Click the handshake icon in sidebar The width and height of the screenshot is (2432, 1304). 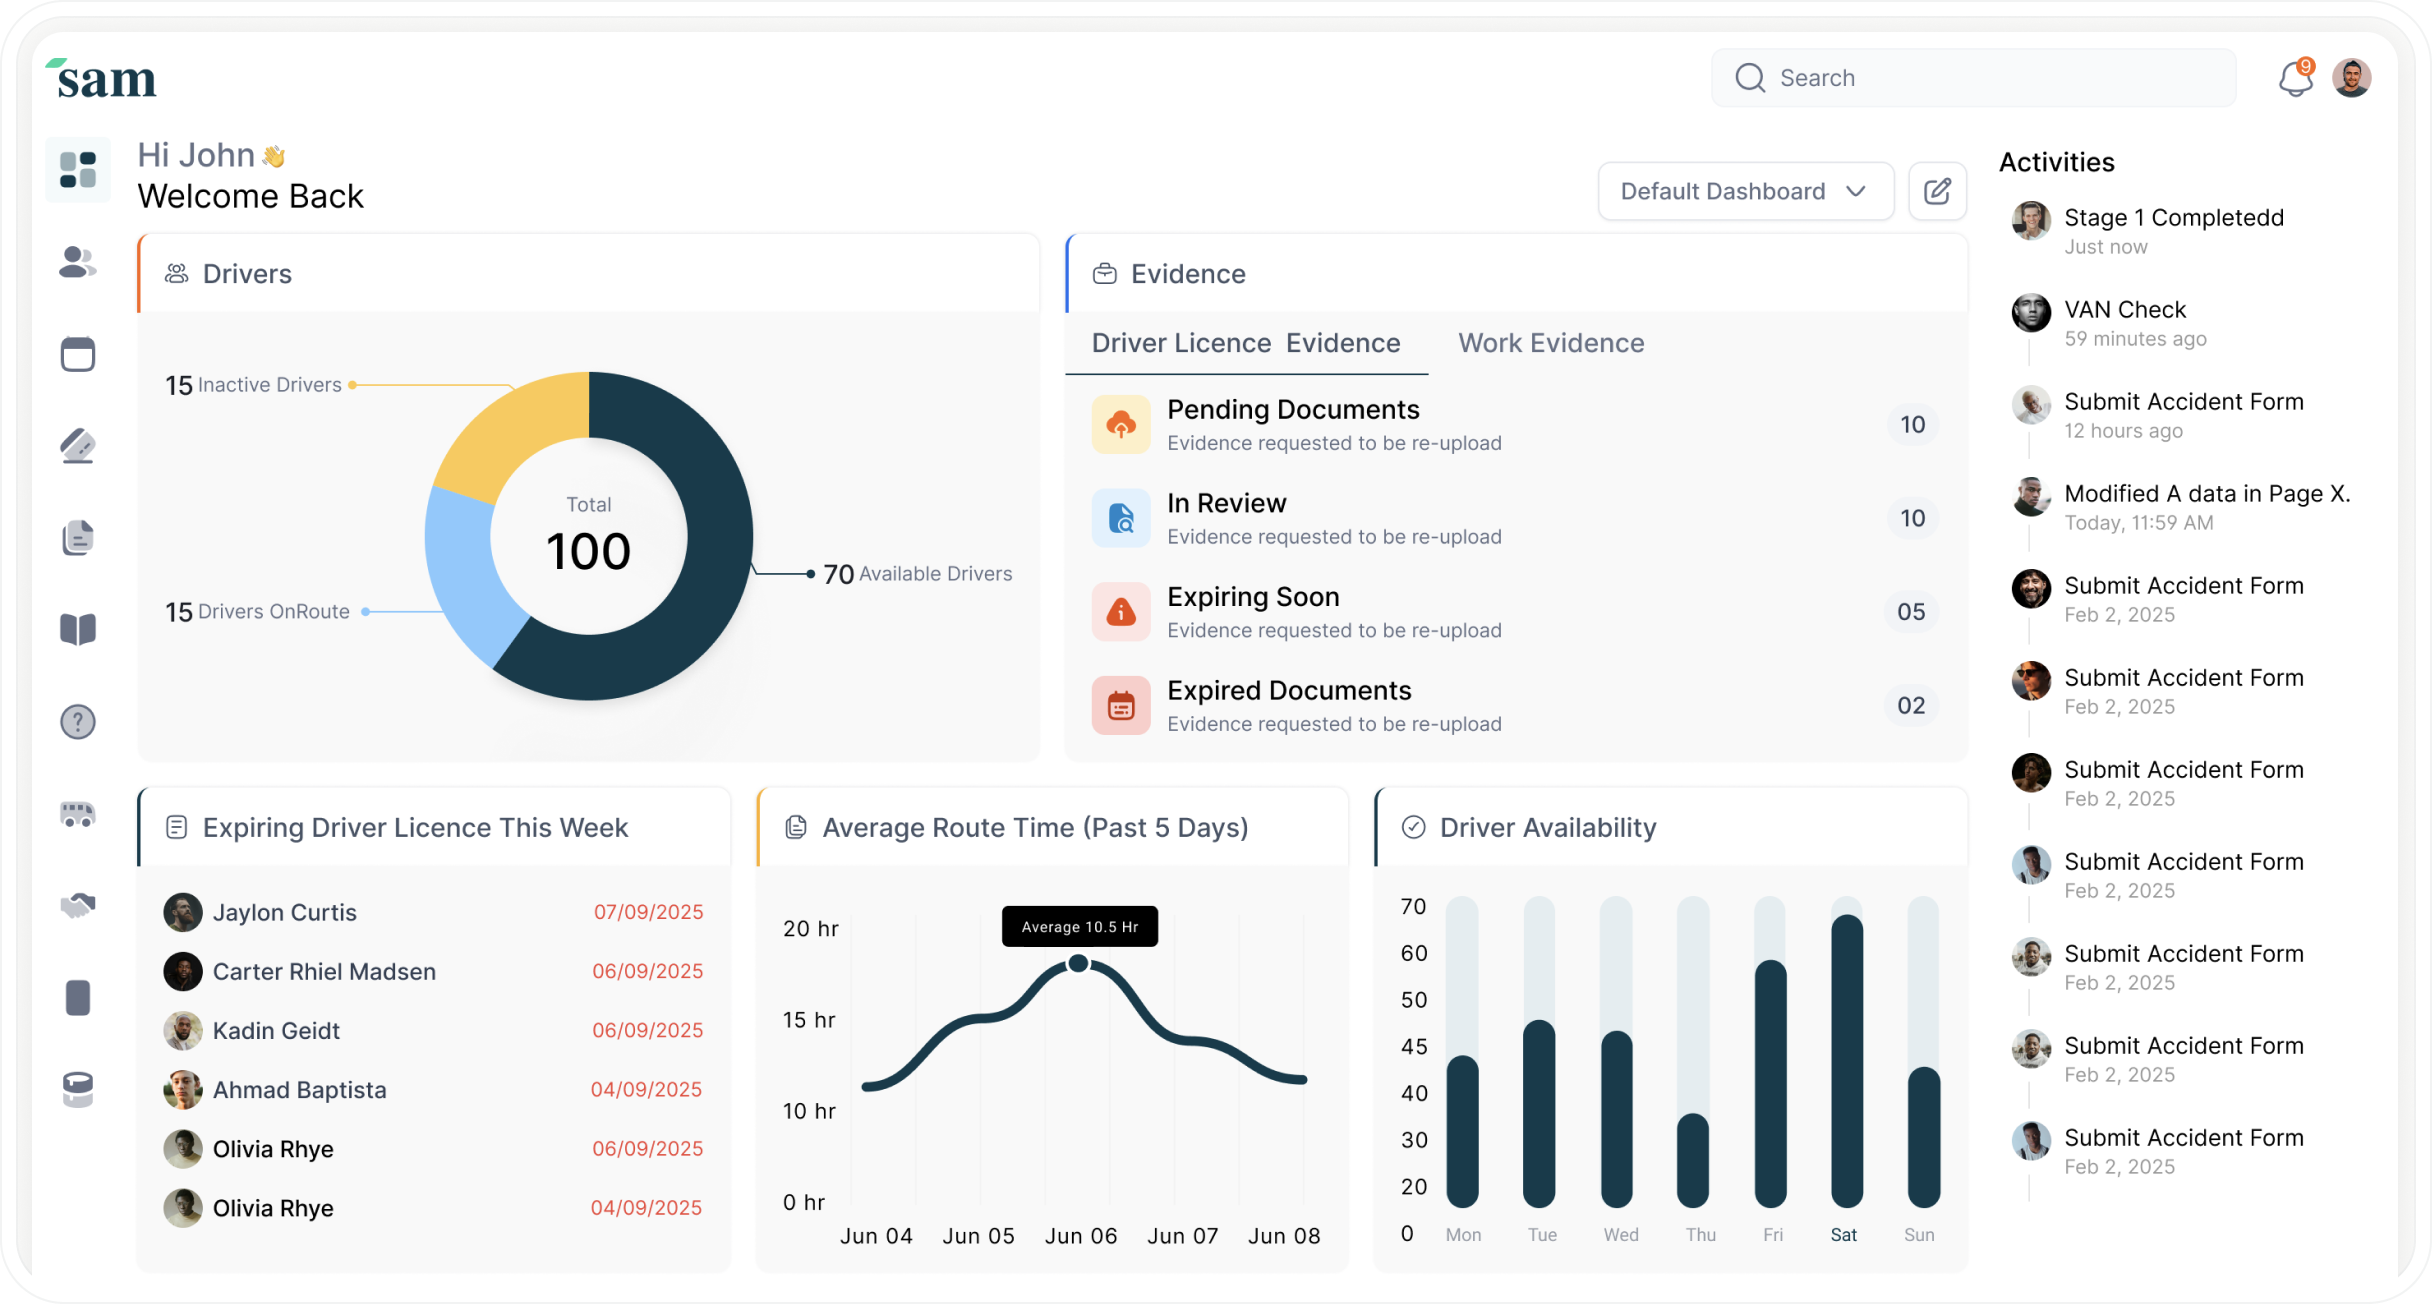(78, 906)
